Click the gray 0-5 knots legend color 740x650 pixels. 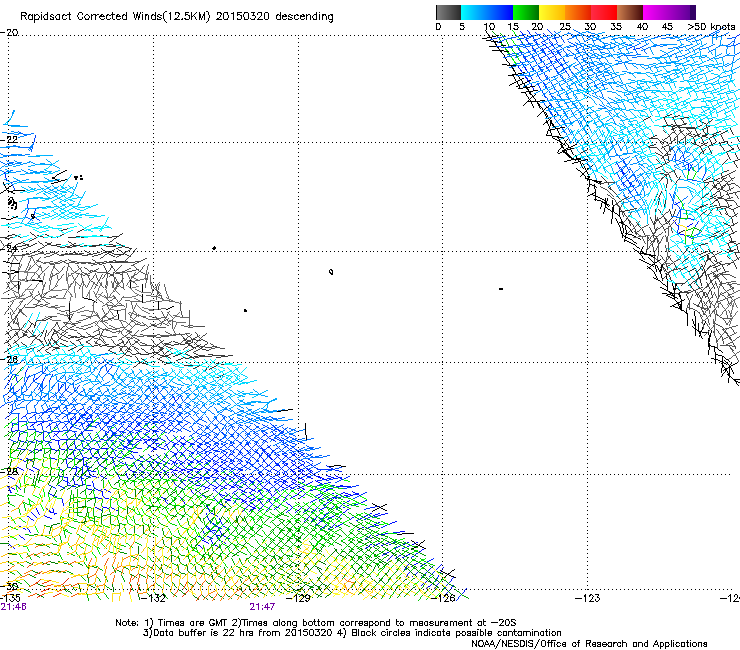[x=448, y=12]
